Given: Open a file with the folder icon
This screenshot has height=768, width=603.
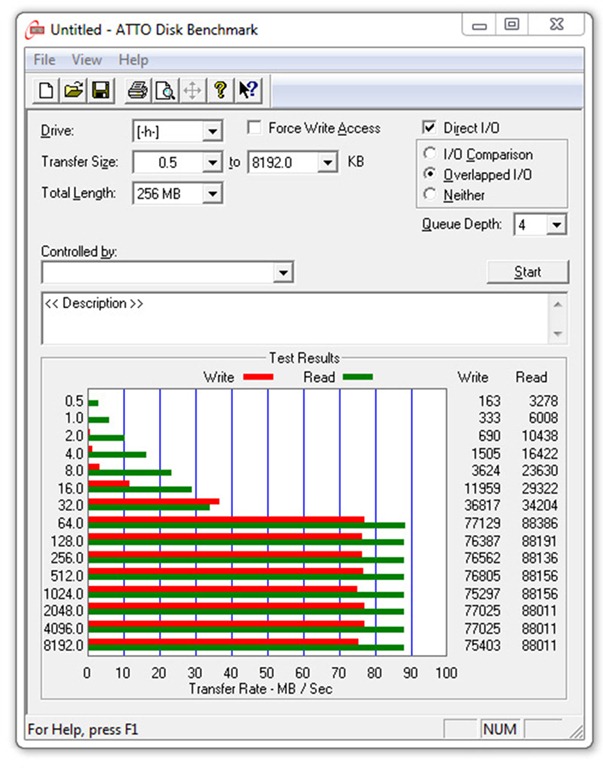Looking at the screenshot, I should point(73,91).
